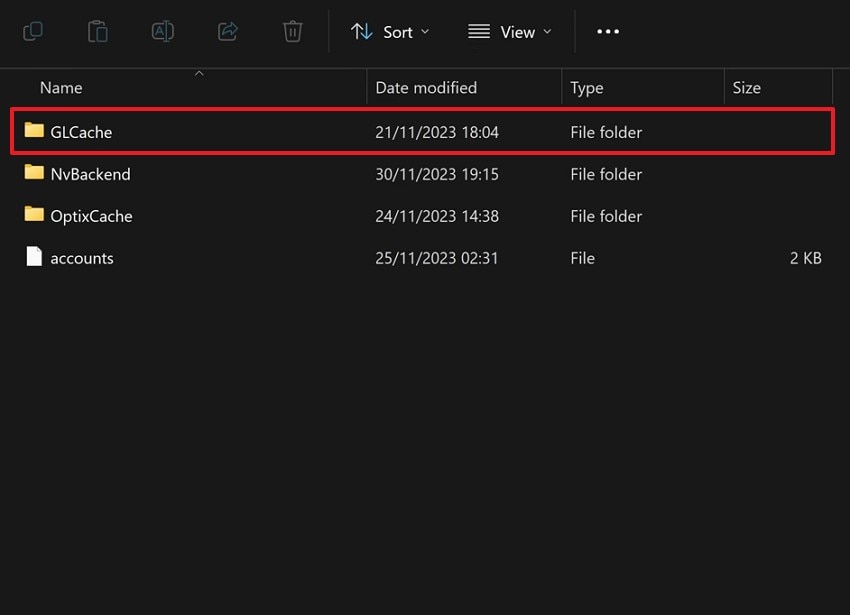
Task: Sort files by the Size column
Action: 746,87
